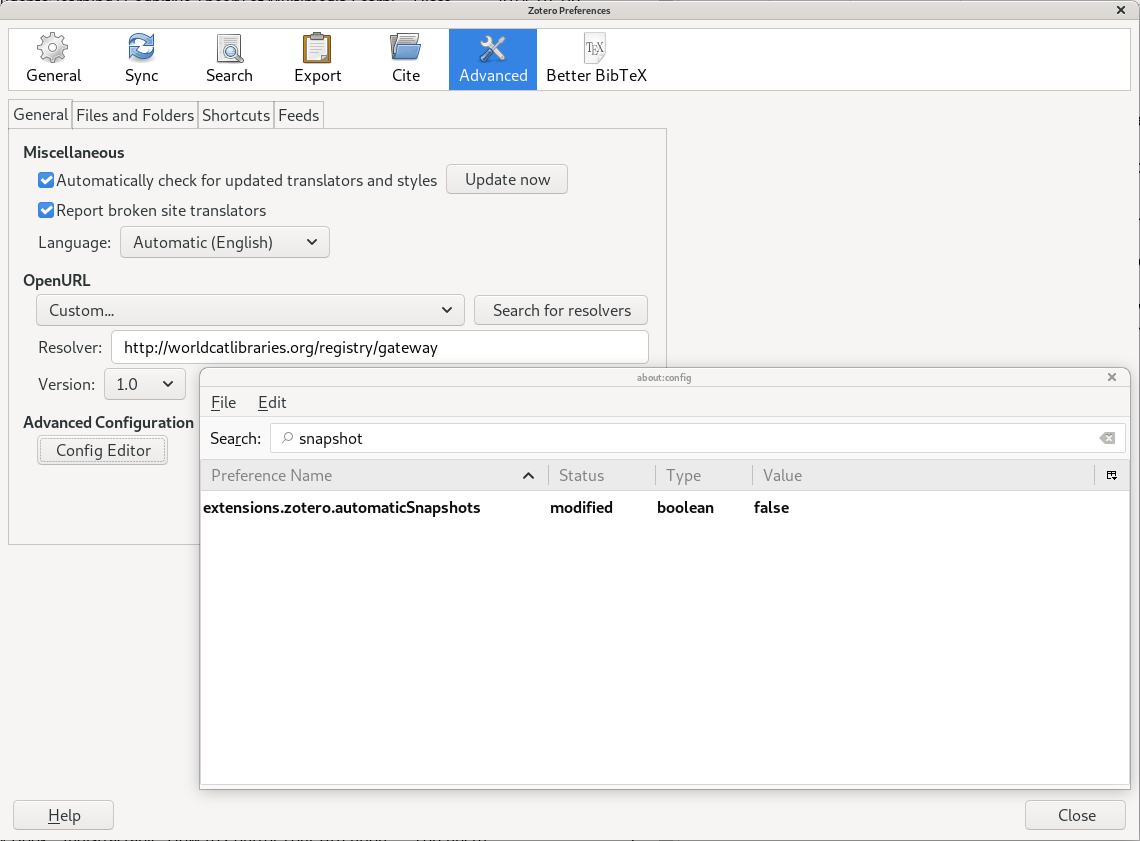Switch to the Shortcuts tab

[x=236, y=116]
